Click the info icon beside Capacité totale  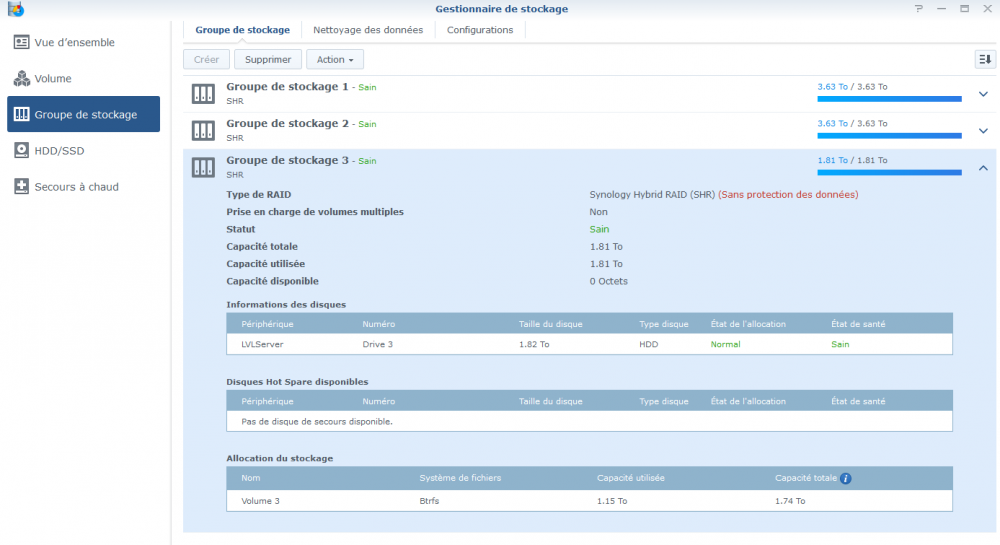tap(845, 478)
